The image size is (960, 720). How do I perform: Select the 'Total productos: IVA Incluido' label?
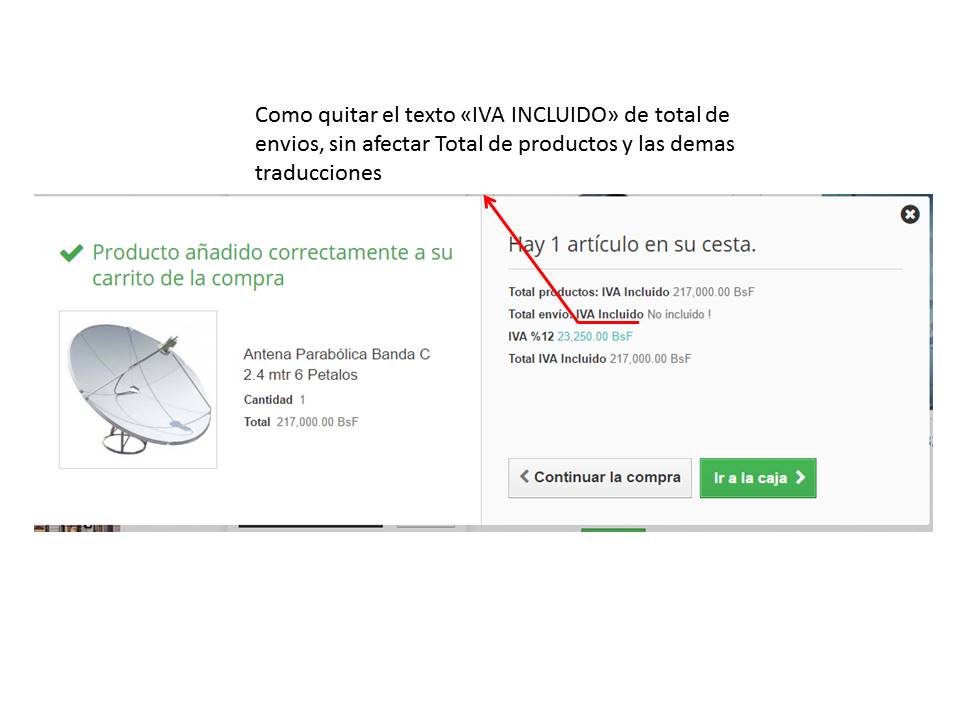coord(588,292)
